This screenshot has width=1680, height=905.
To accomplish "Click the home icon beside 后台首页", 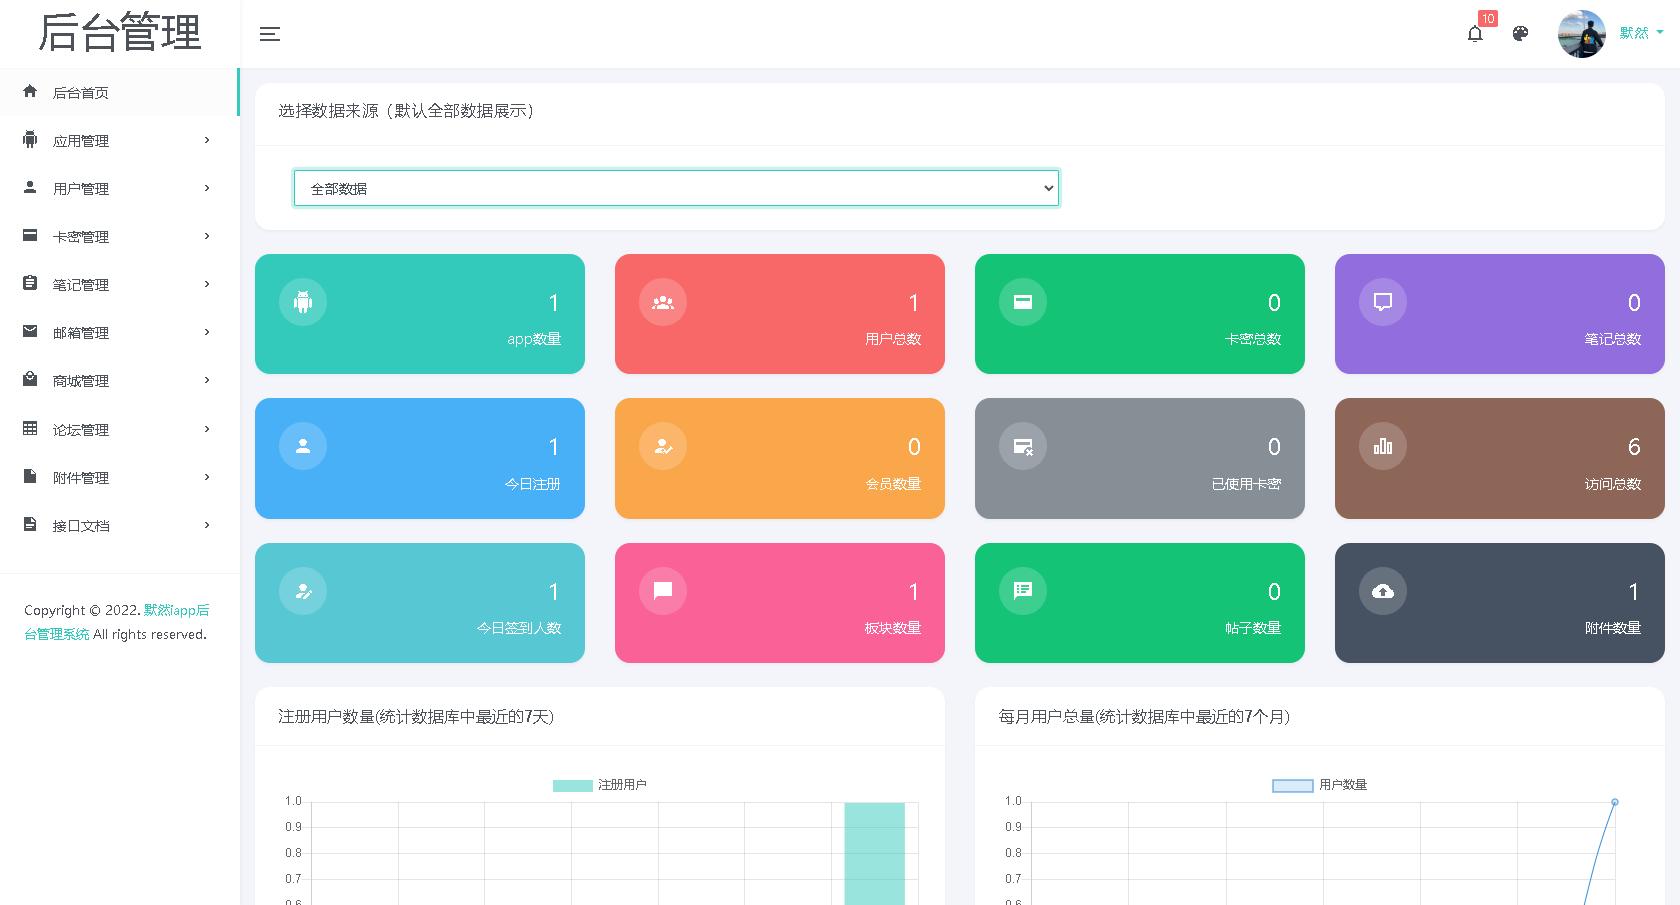I will 29,92.
